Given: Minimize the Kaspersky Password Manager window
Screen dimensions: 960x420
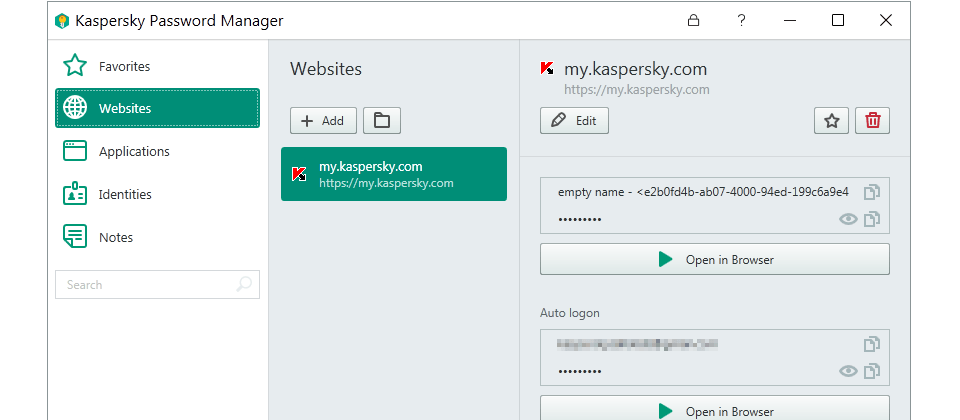Looking at the screenshot, I should click(x=789, y=20).
